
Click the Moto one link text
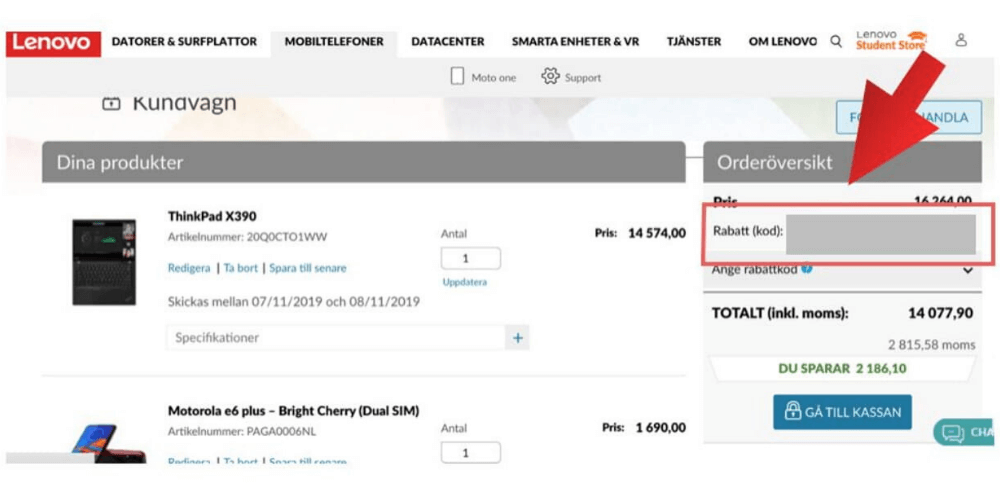coord(494,78)
